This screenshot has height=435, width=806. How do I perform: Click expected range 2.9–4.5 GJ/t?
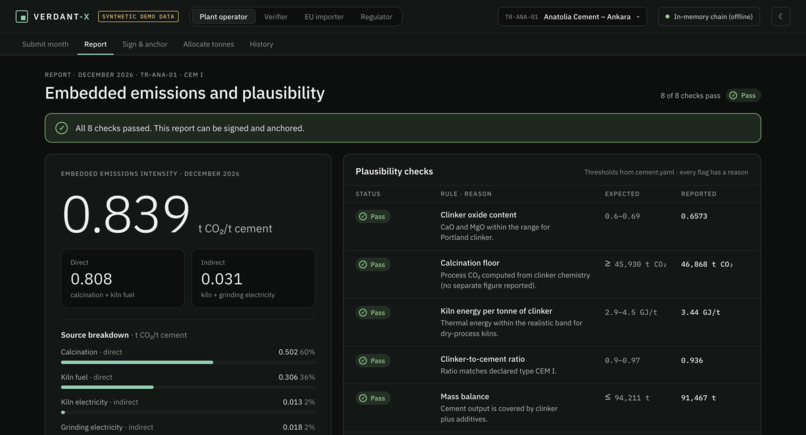click(631, 312)
